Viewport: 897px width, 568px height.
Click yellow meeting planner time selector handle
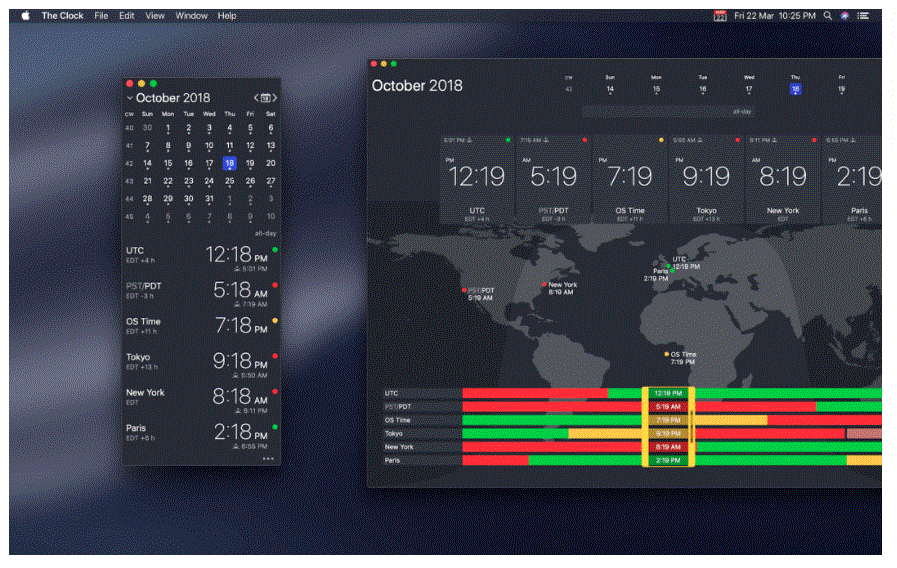click(x=668, y=427)
